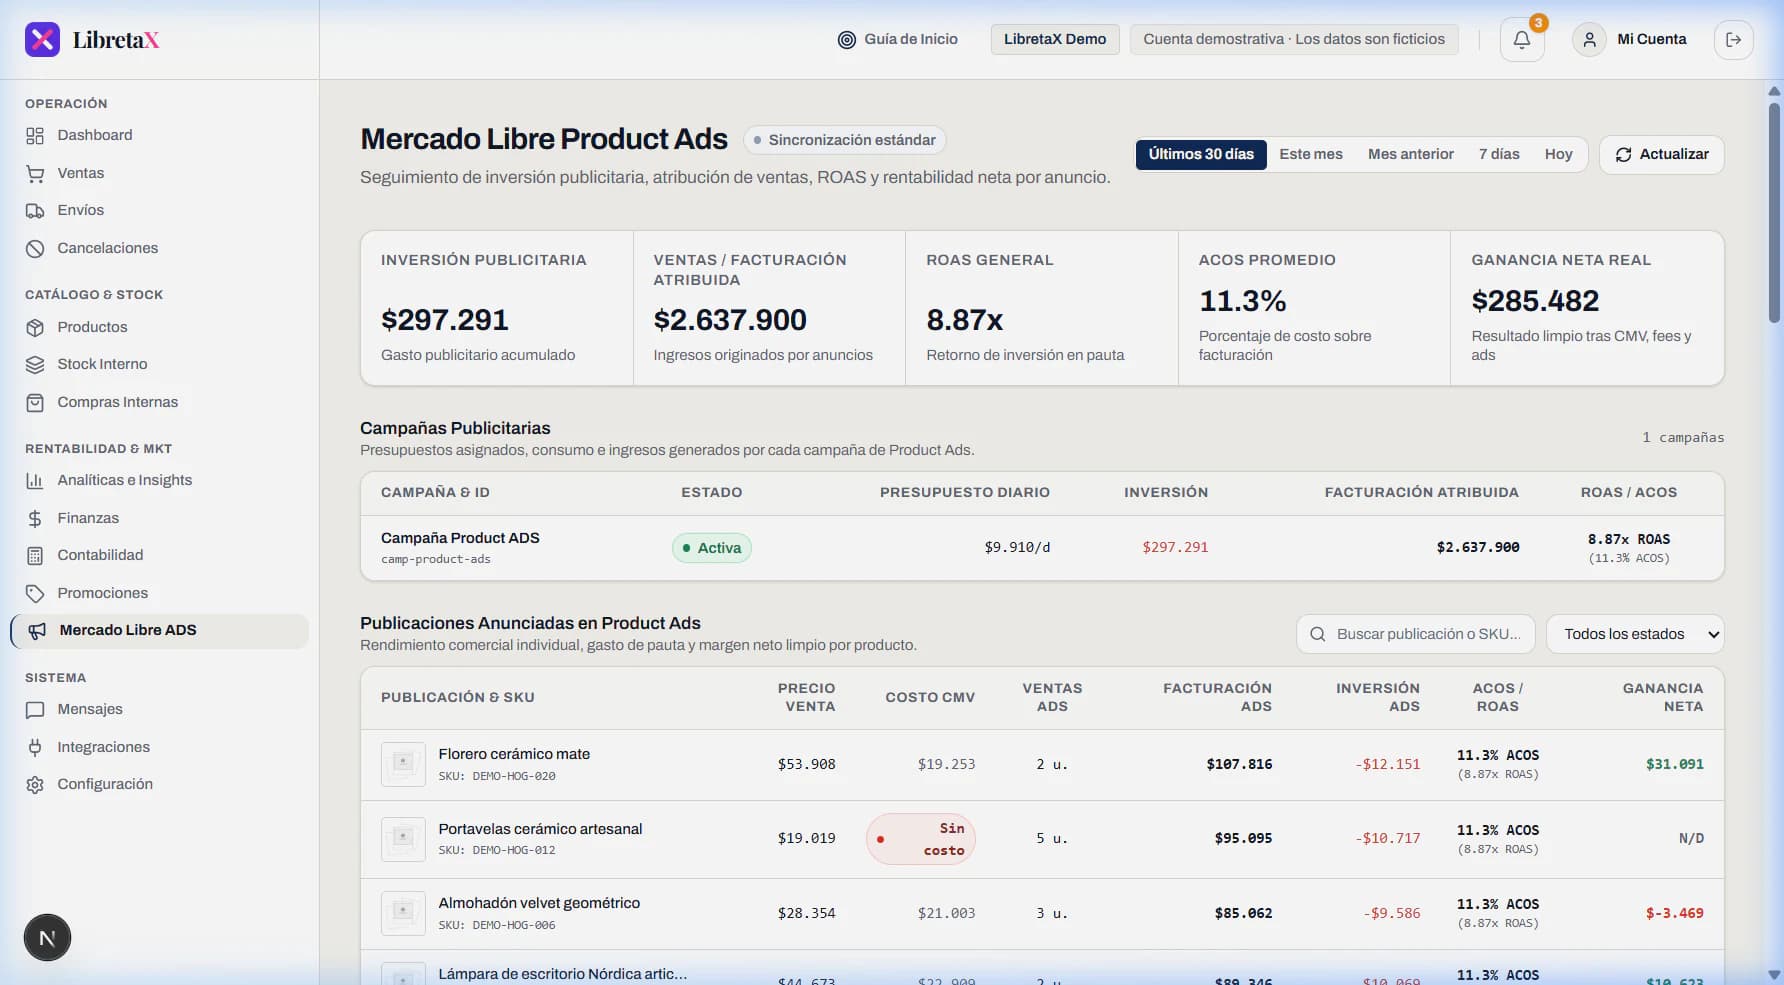The width and height of the screenshot is (1784, 985).
Task: Open the Finanzas sidebar item
Action: pos(160,518)
